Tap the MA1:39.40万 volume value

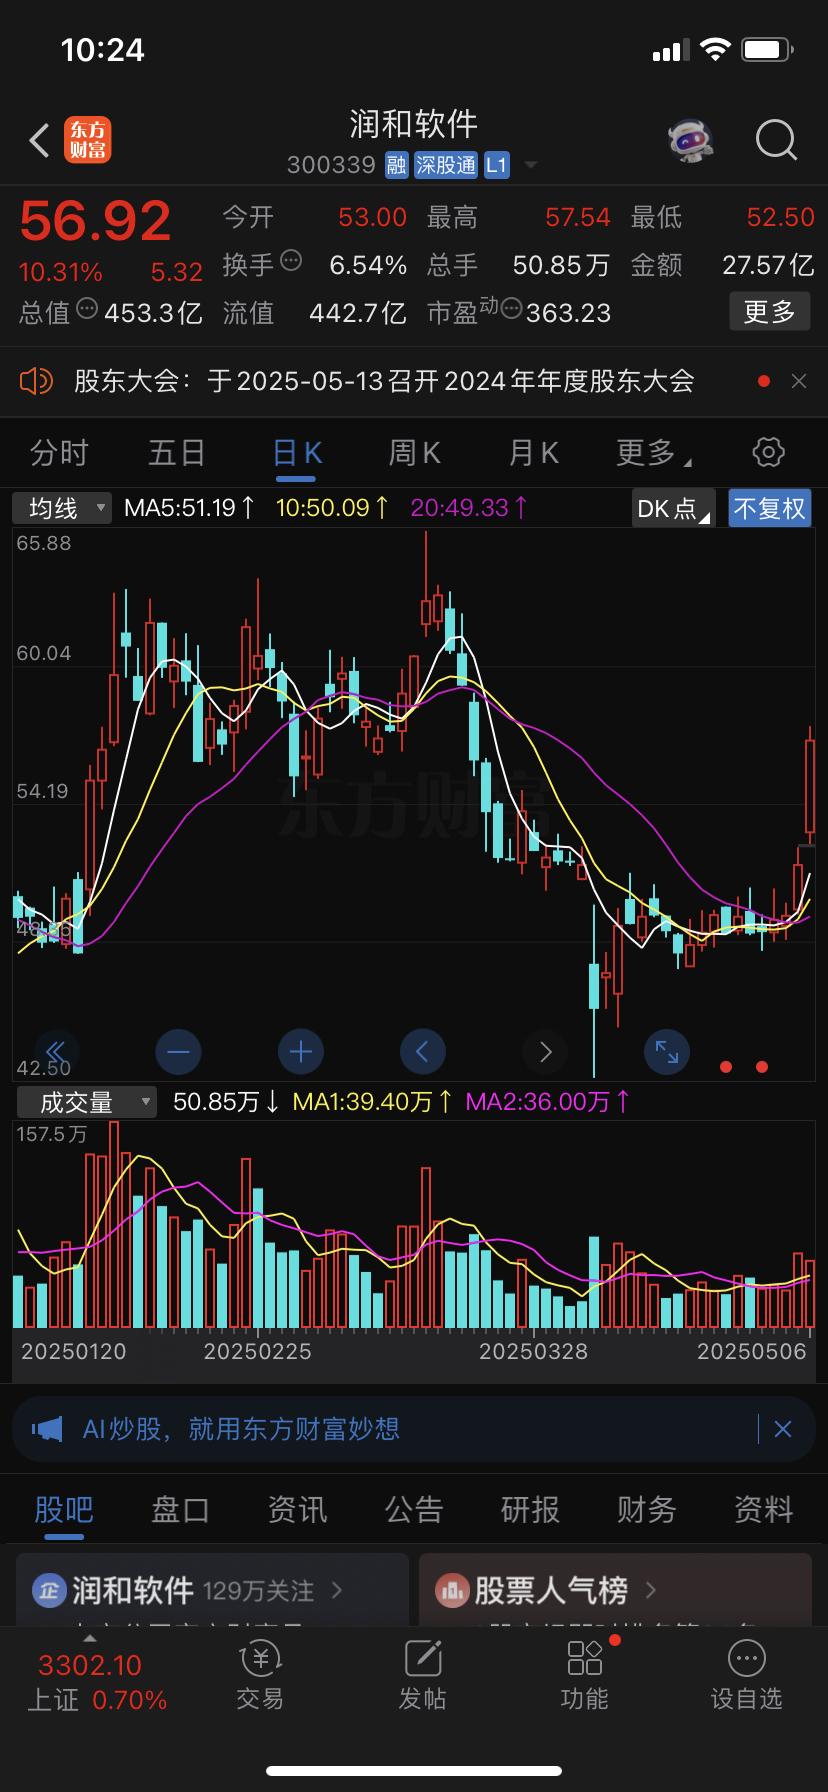(372, 1102)
